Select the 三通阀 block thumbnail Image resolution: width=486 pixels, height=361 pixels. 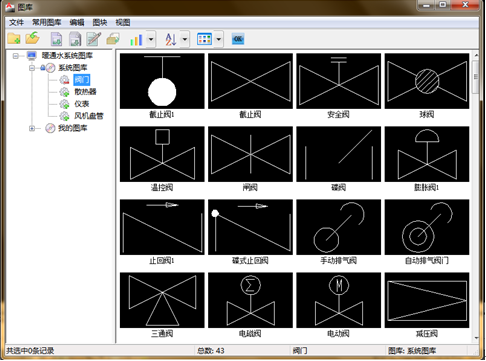(162, 300)
